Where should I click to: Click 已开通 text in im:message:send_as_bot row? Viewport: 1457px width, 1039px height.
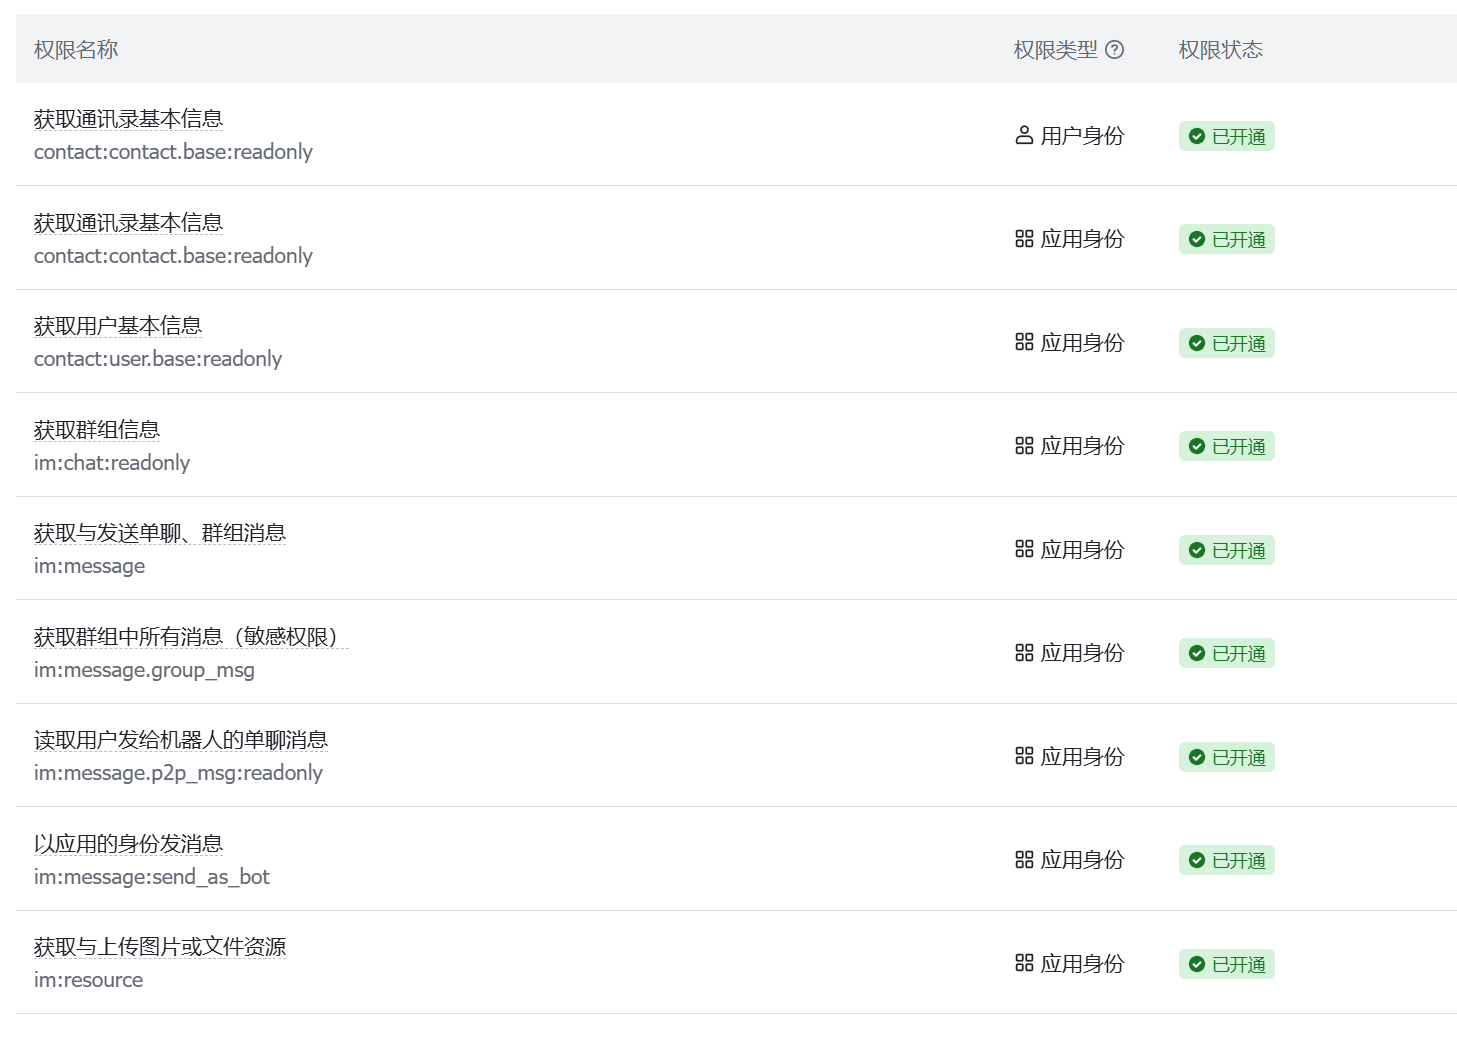[x=1239, y=861]
